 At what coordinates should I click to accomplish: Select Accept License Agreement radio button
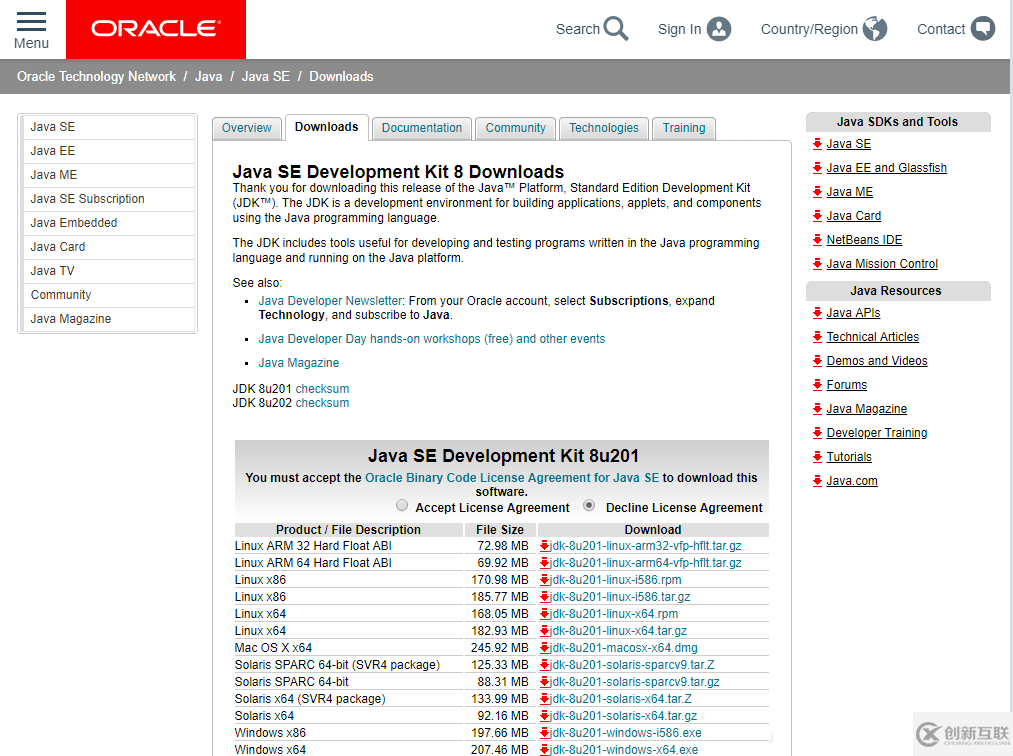(x=402, y=506)
